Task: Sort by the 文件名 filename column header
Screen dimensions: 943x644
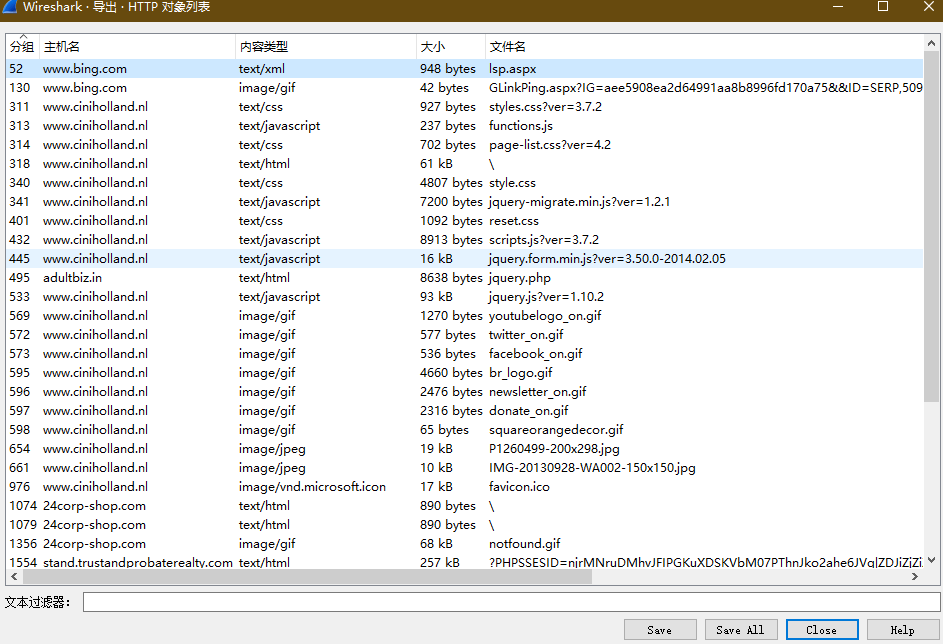Action: tap(704, 47)
